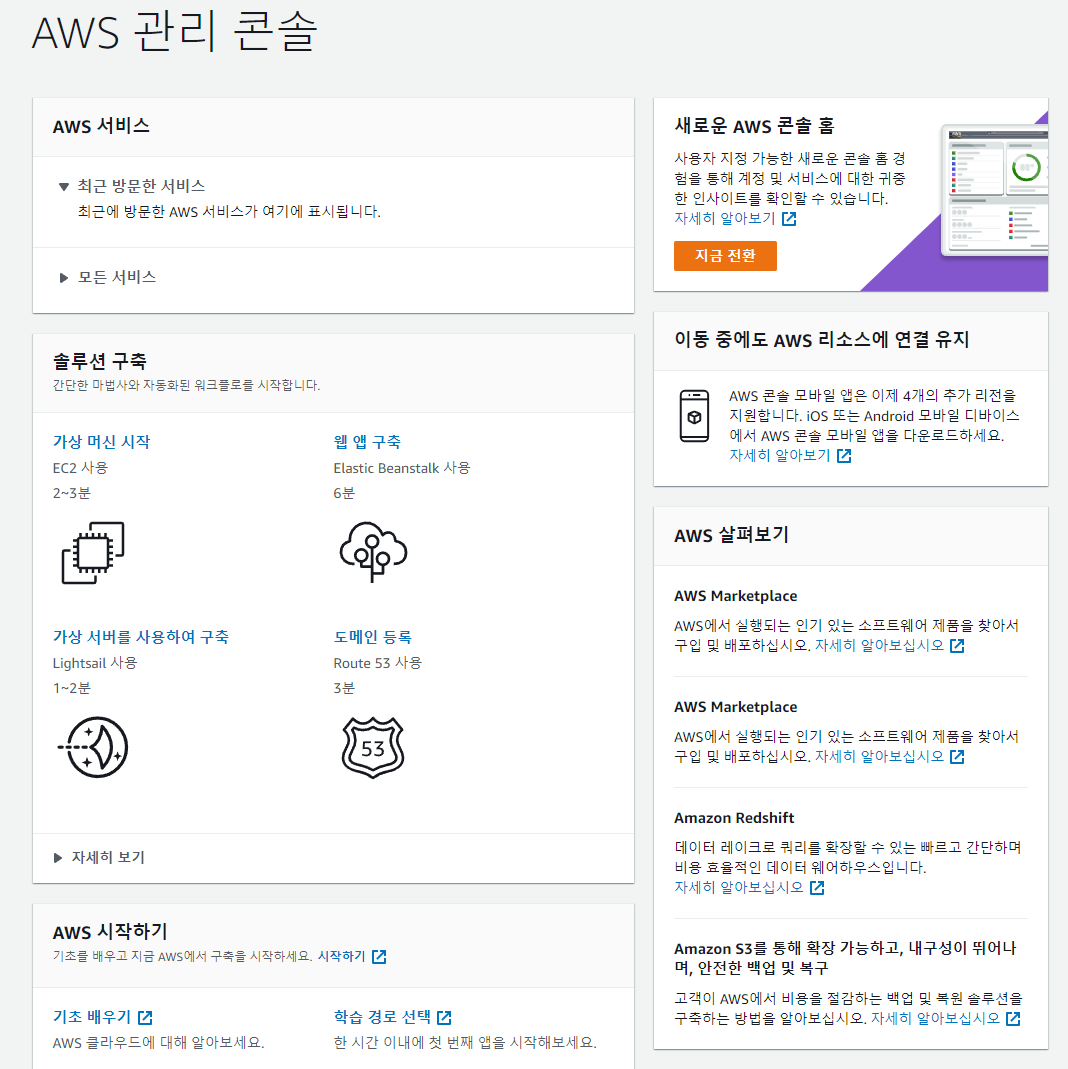
Task: Click external link icon next to 학습 경로 선택
Action: click(444, 1018)
